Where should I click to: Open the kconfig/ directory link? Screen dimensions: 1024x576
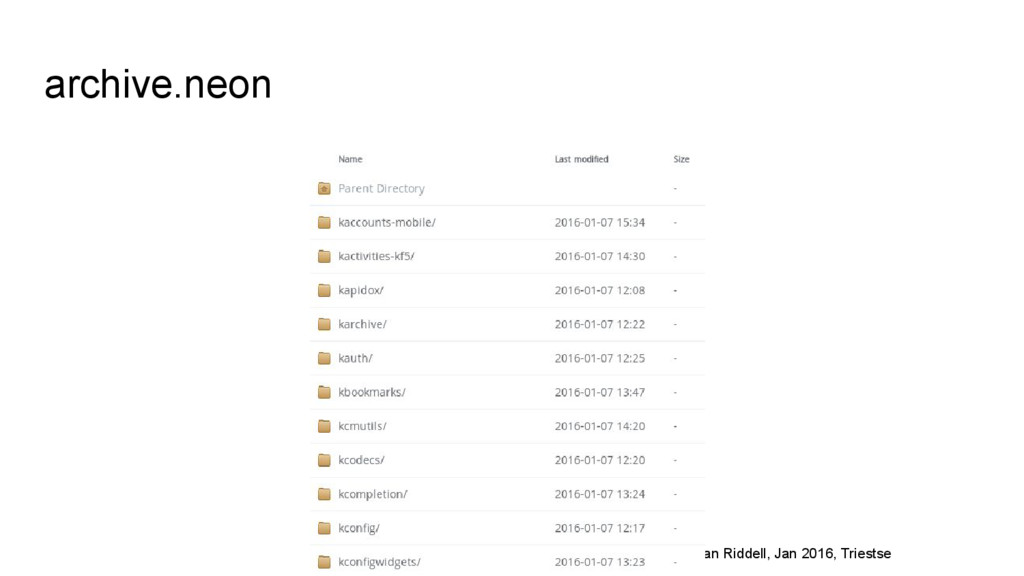(x=359, y=528)
